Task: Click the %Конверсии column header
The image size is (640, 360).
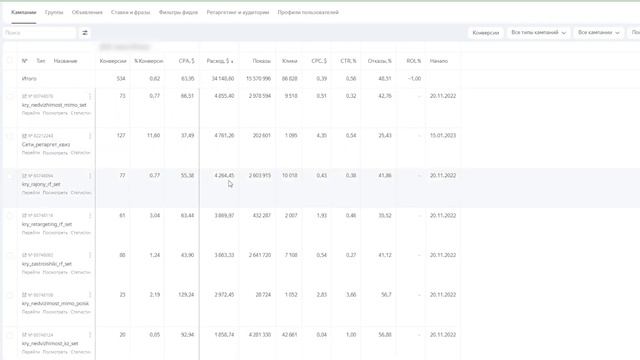Action: pos(149,61)
